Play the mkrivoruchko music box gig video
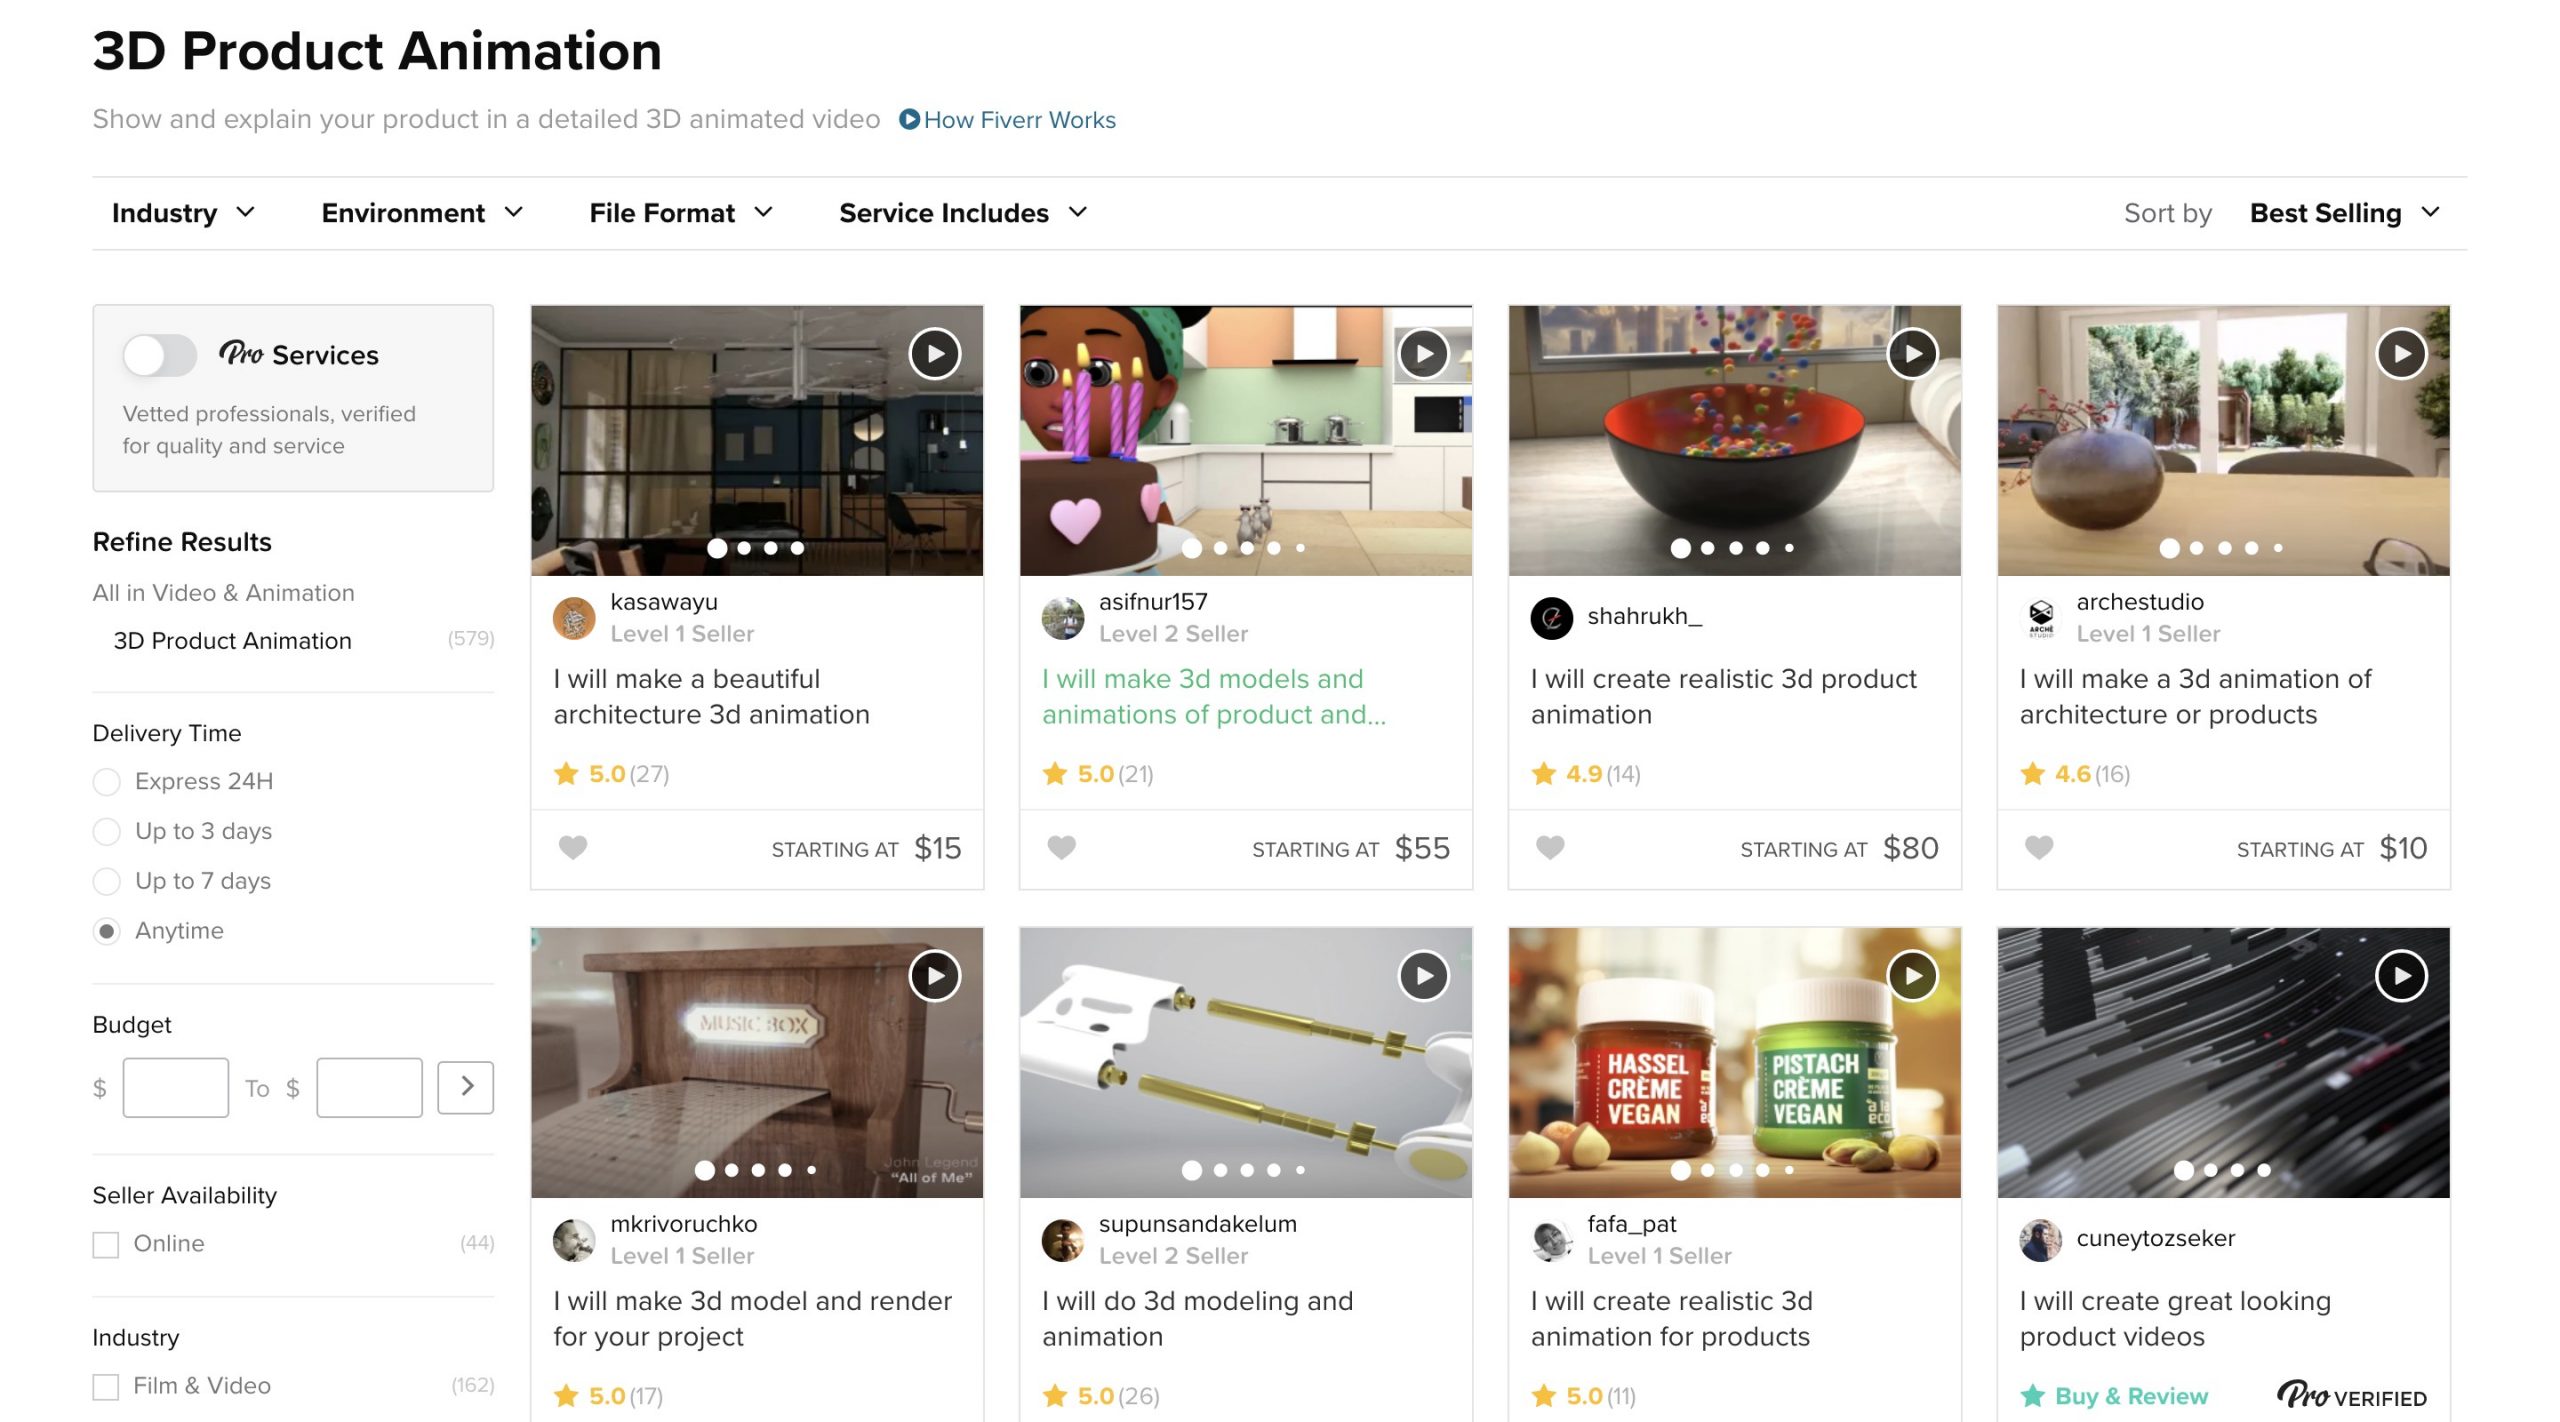Viewport: 2560px width, 1422px height. pos(934,975)
